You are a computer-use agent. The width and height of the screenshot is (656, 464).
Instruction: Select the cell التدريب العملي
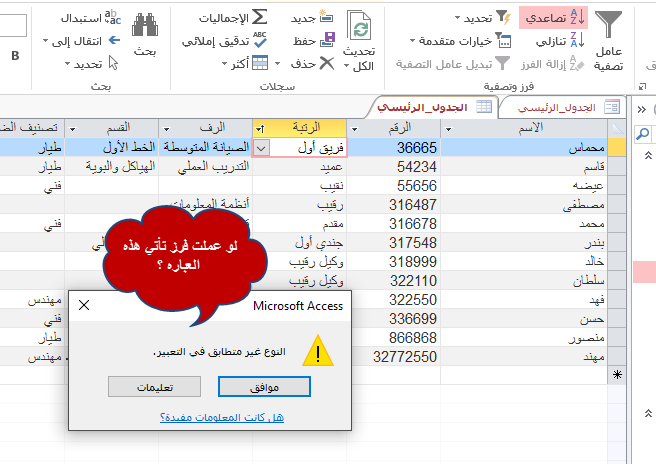205,167
